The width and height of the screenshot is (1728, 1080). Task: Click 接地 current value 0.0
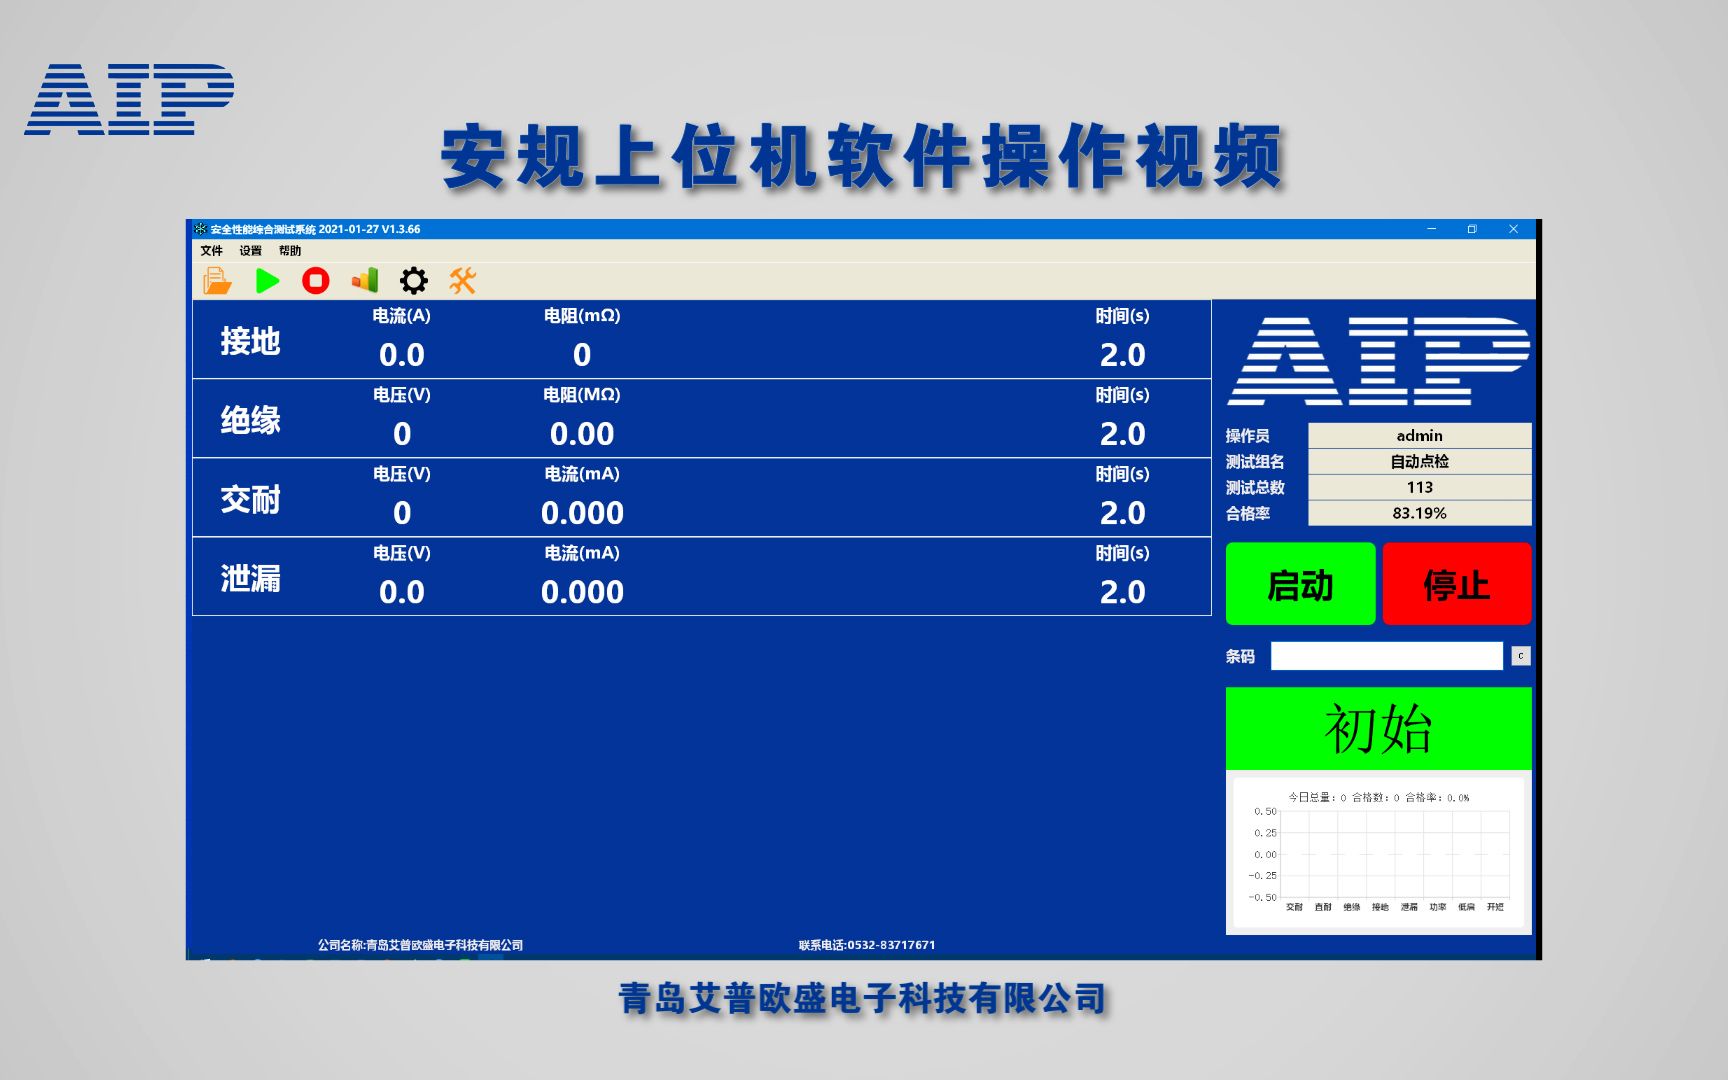[x=402, y=355]
